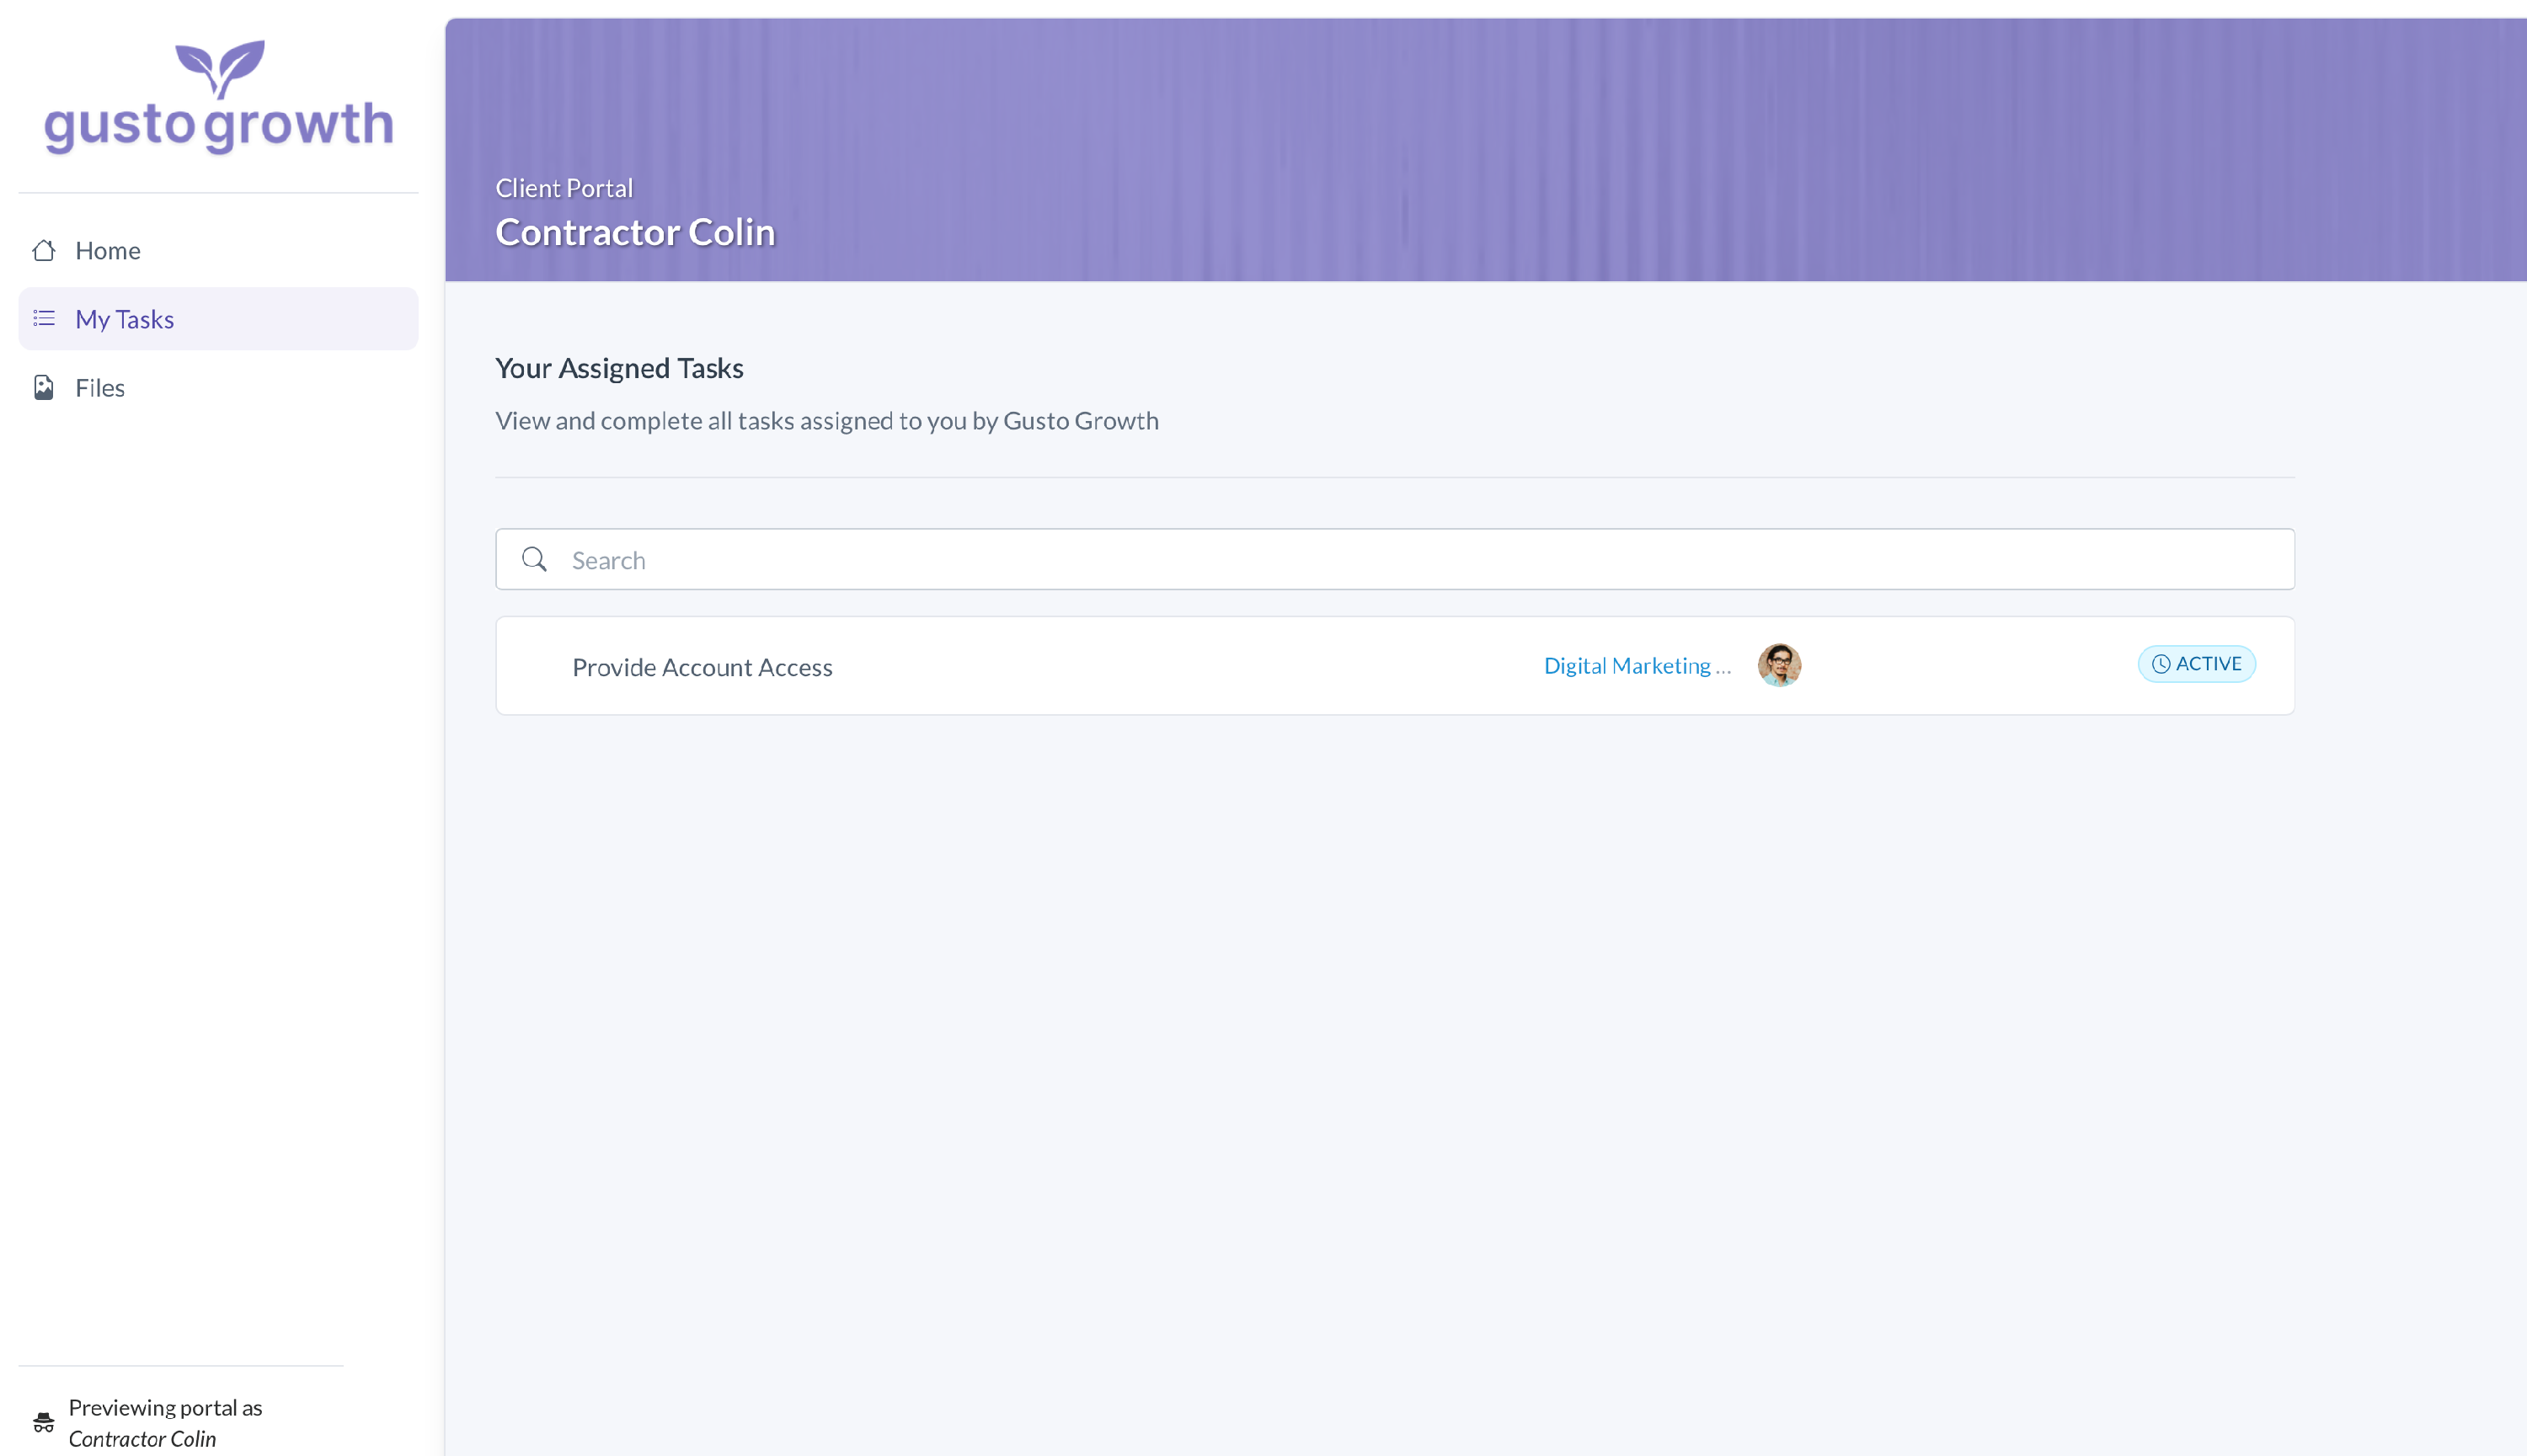Click the Your Assigned Tasks heading
The image size is (2527, 1456).
[x=619, y=368]
